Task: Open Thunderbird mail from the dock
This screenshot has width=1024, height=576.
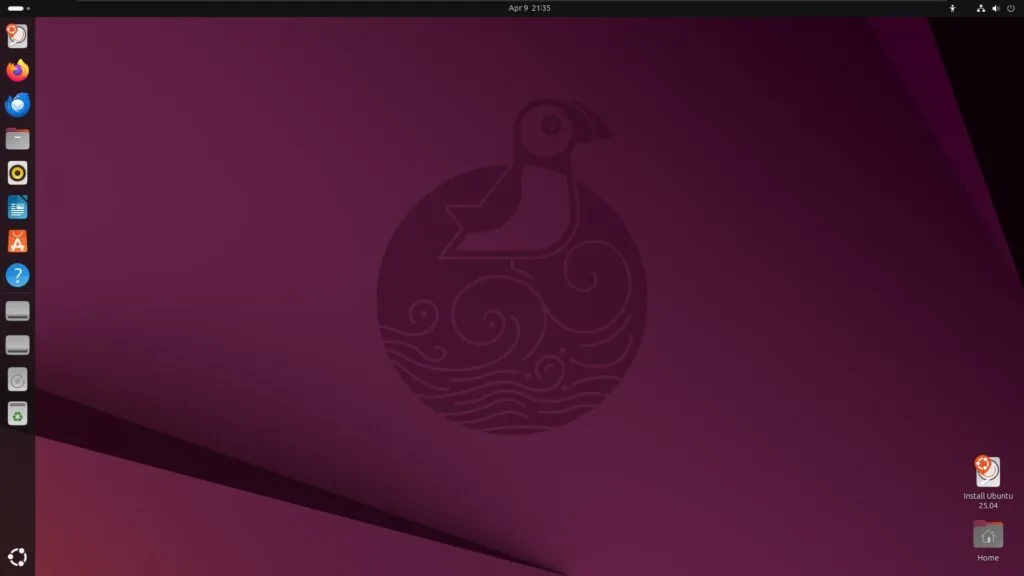Action: (18, 104)
